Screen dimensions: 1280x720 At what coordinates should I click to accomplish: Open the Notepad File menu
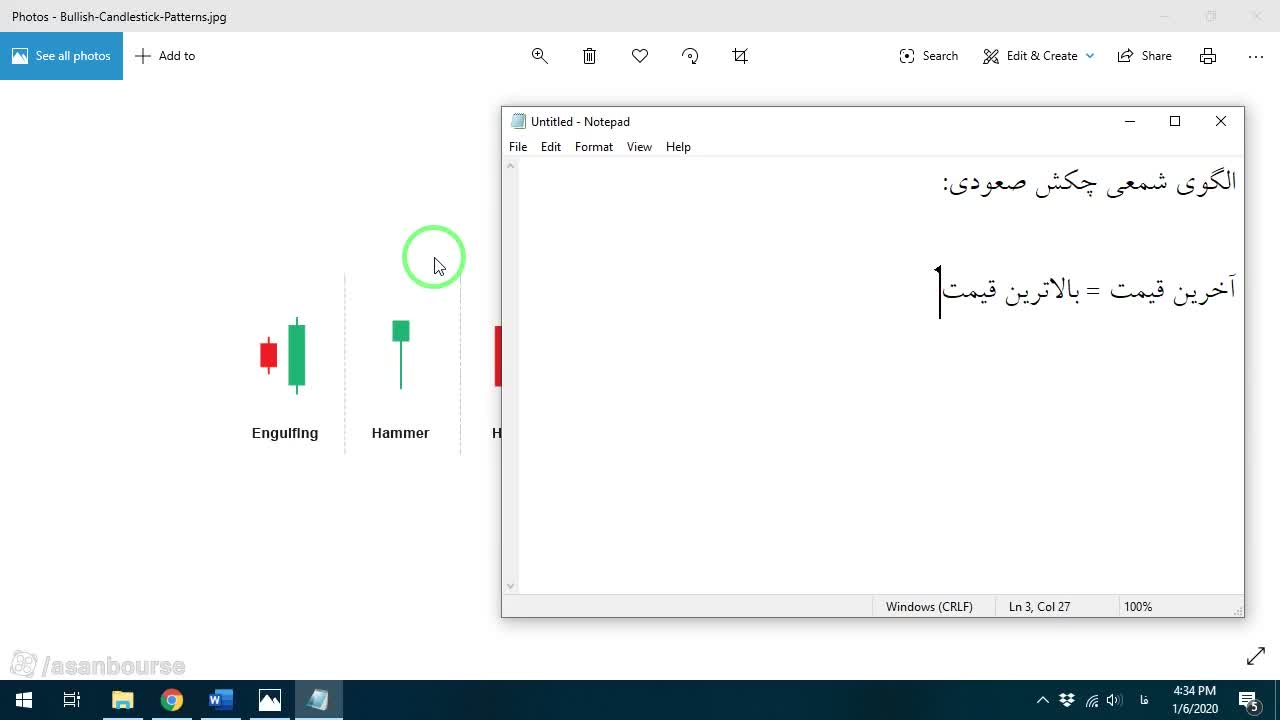518,147
